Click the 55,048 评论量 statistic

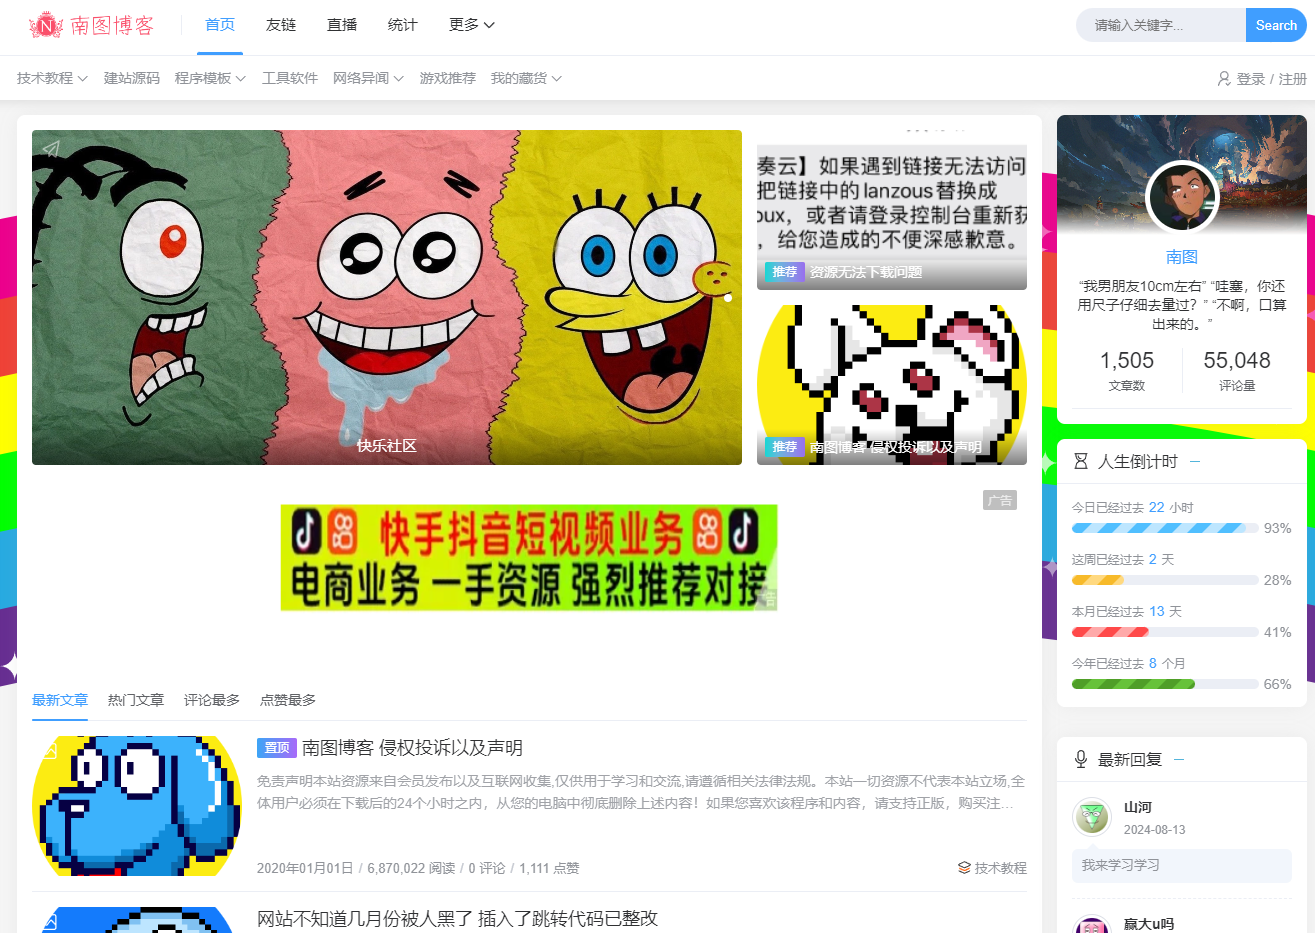(x=1237, y=370)
